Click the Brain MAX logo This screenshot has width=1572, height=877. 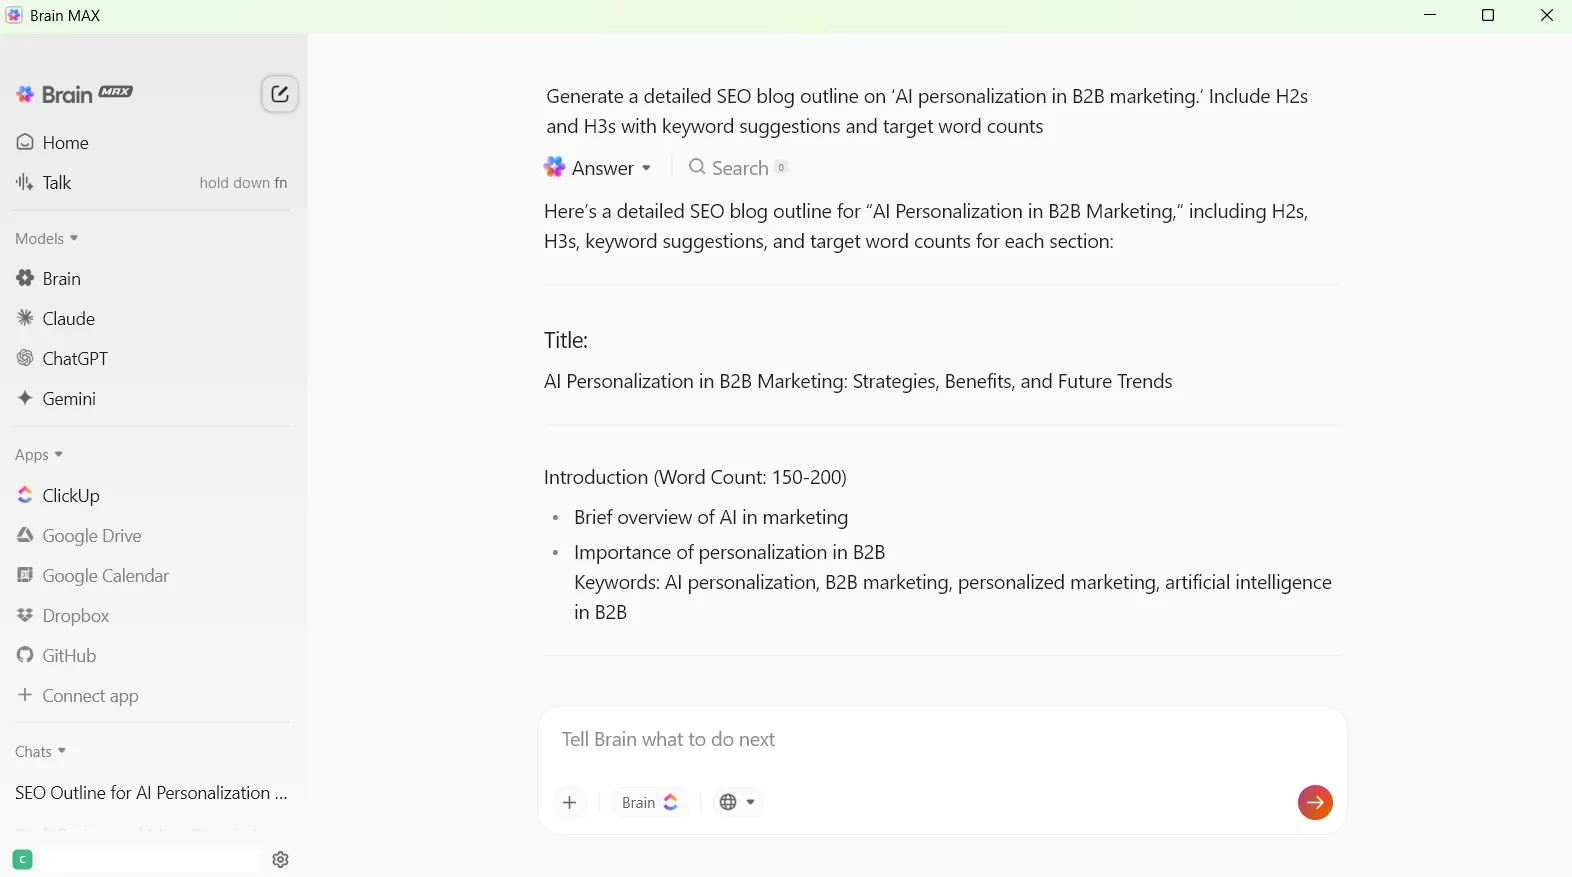(74, 94)
